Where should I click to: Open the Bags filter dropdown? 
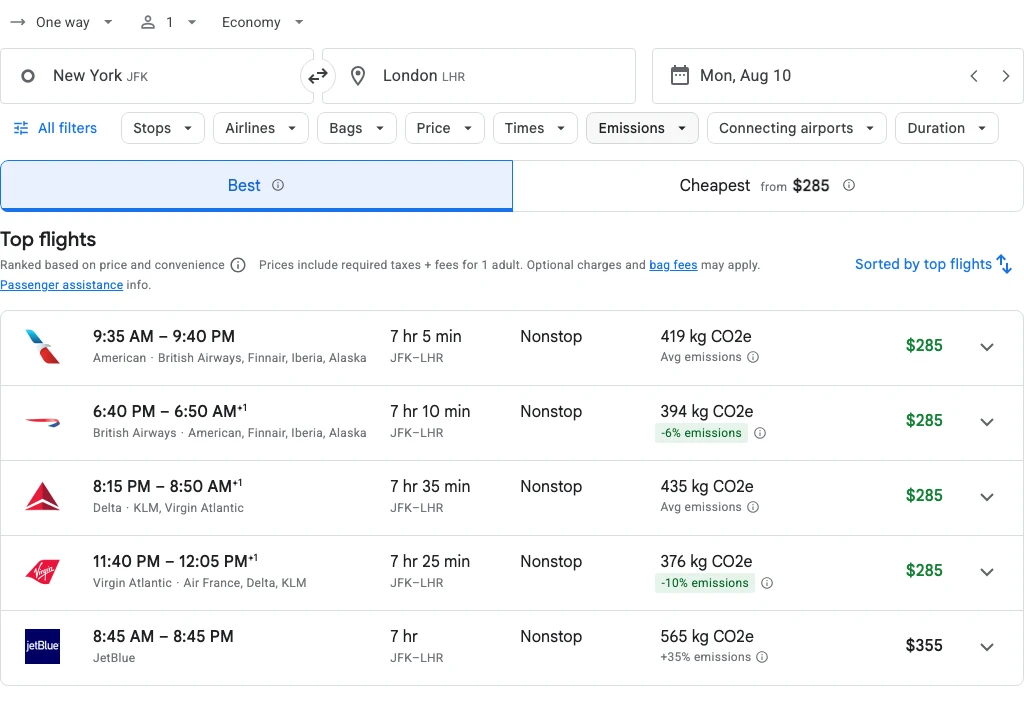357,128
